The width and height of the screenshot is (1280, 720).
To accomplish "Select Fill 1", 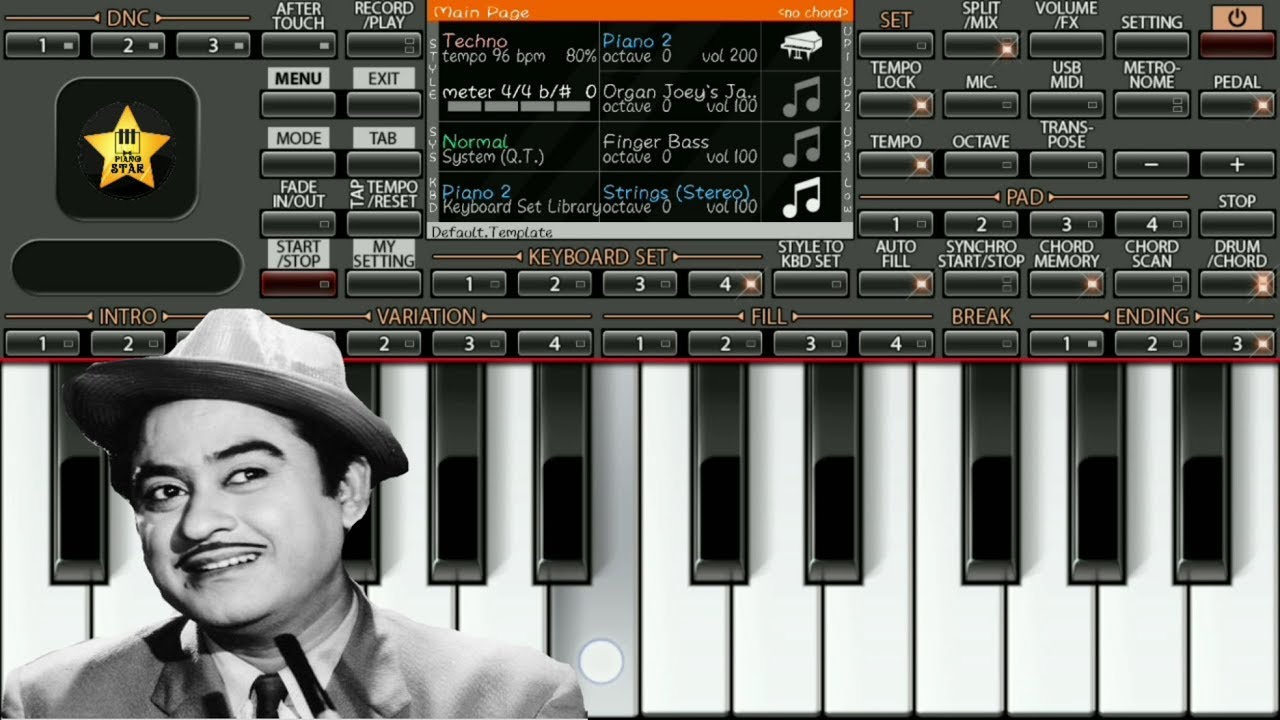I will 640,343.
